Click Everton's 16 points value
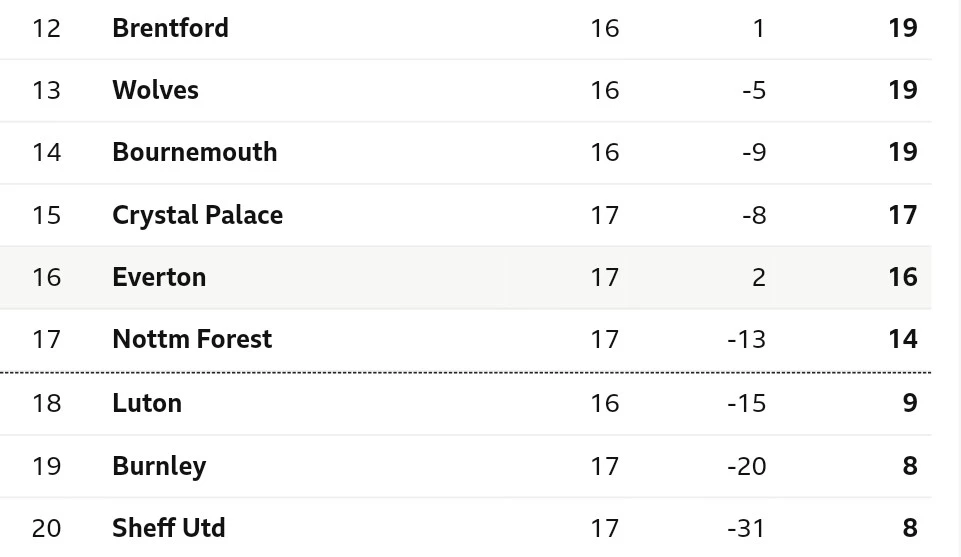 coord(902,277)
